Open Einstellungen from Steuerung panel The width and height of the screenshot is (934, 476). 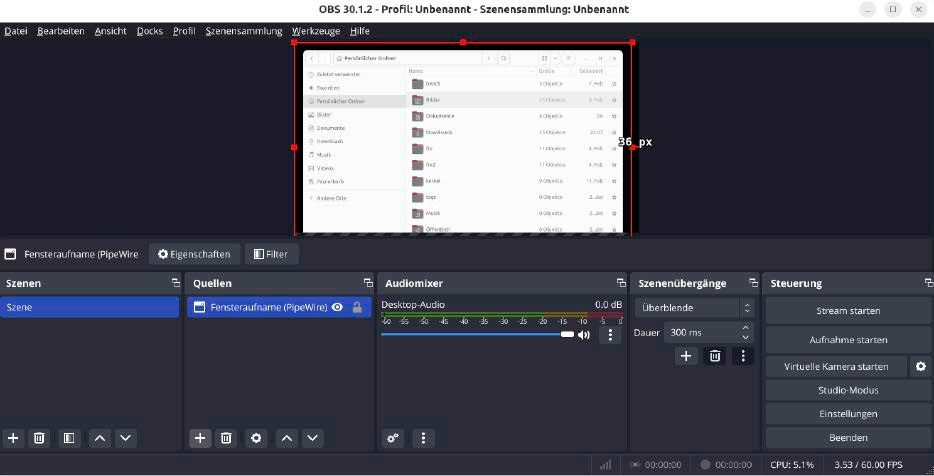click(848, 414)
